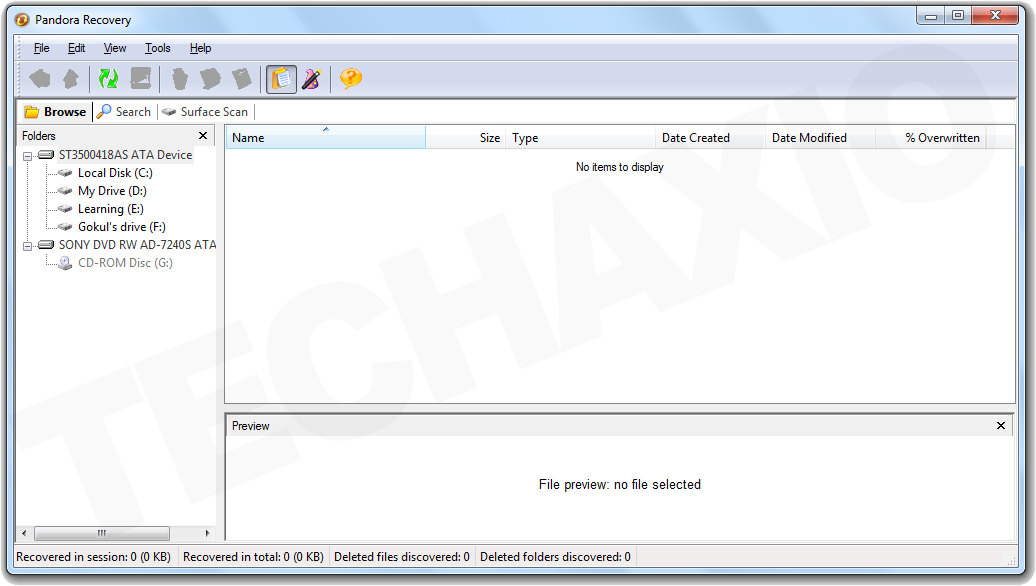The height and width of the screenshot is (586, 1036).
Task: Switch to the Surface Scan tab
Action: 206,111
